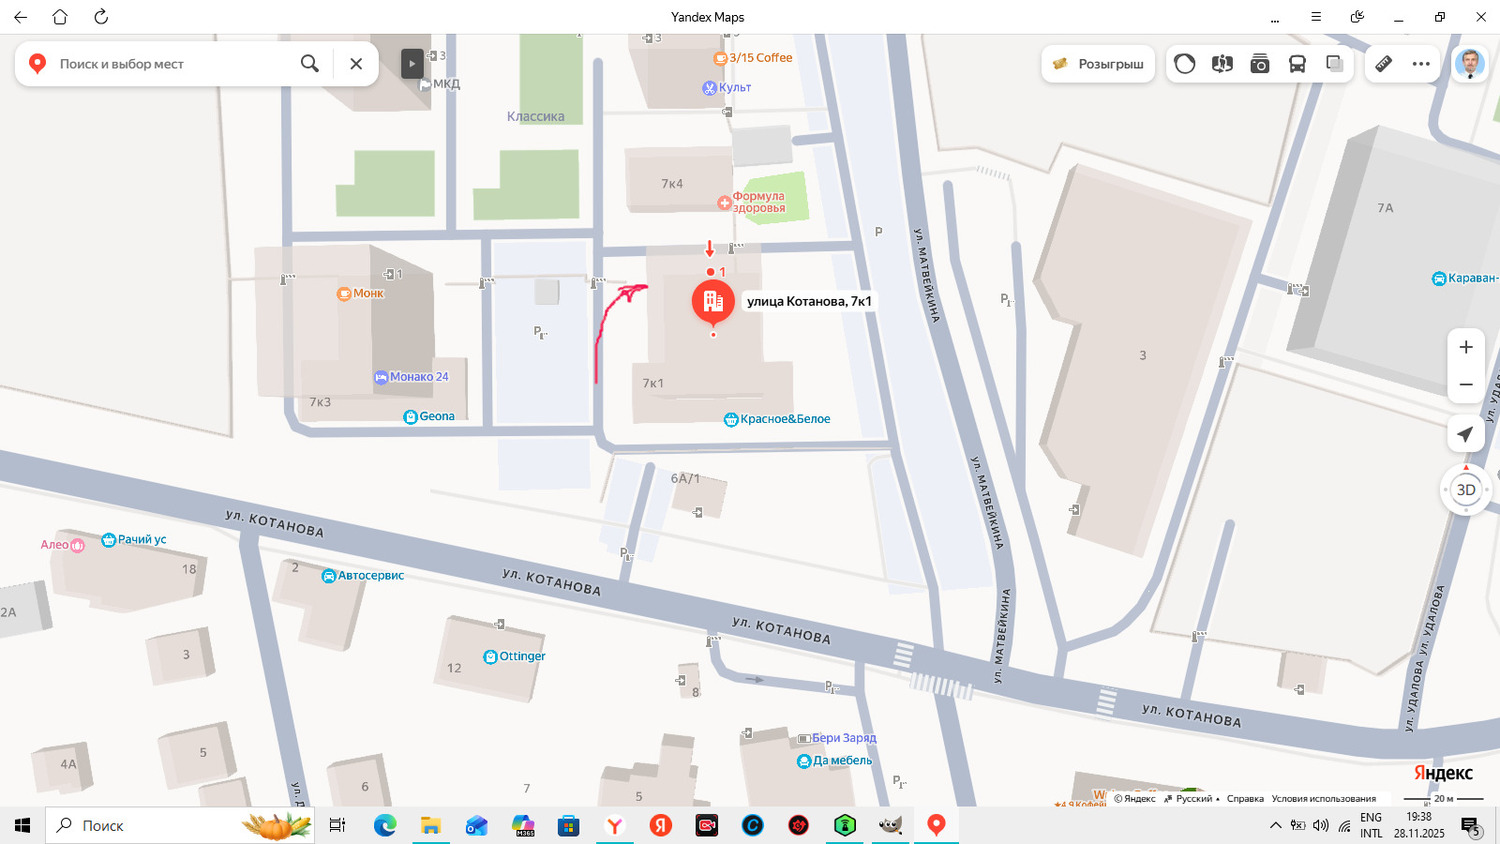Clear search with the X button
The width and height of the screenshot is (1500, 844).
pyautogui.click(x=356, y=64)
